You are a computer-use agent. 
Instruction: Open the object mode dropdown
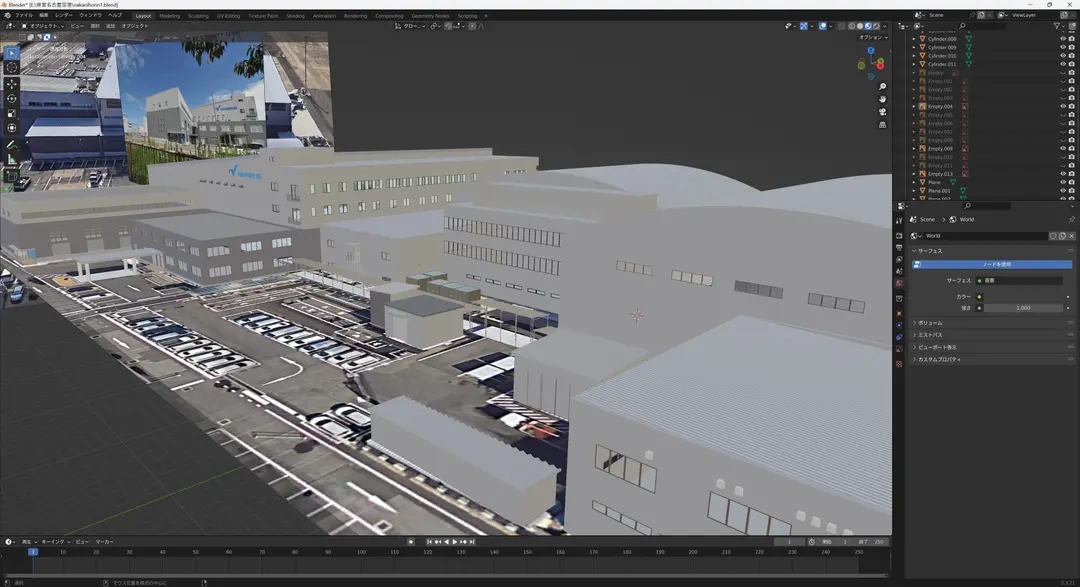coord(43,26)
